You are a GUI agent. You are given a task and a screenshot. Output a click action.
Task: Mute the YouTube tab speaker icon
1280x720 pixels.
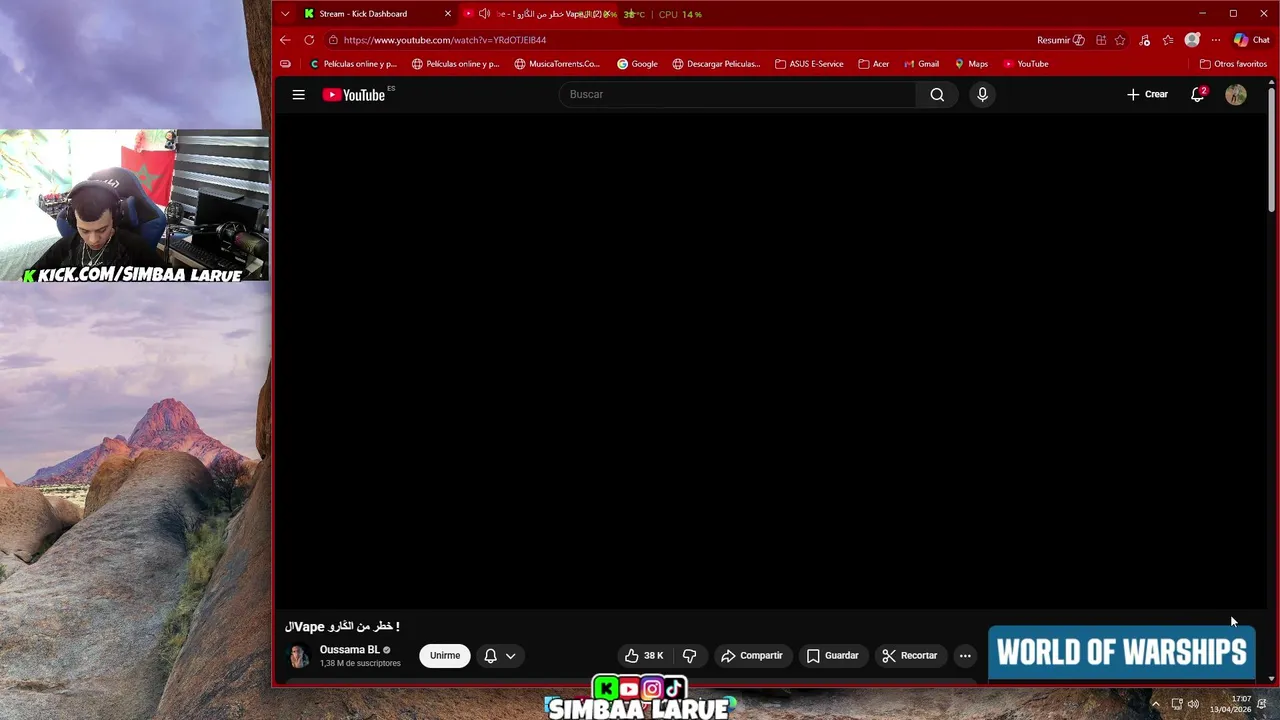484,14
